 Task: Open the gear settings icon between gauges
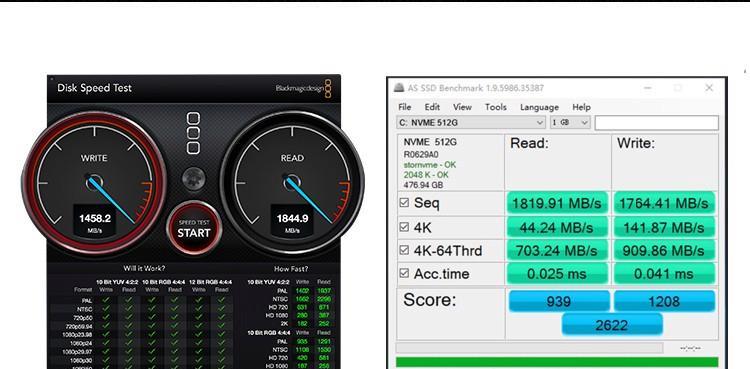pos(194,179)
